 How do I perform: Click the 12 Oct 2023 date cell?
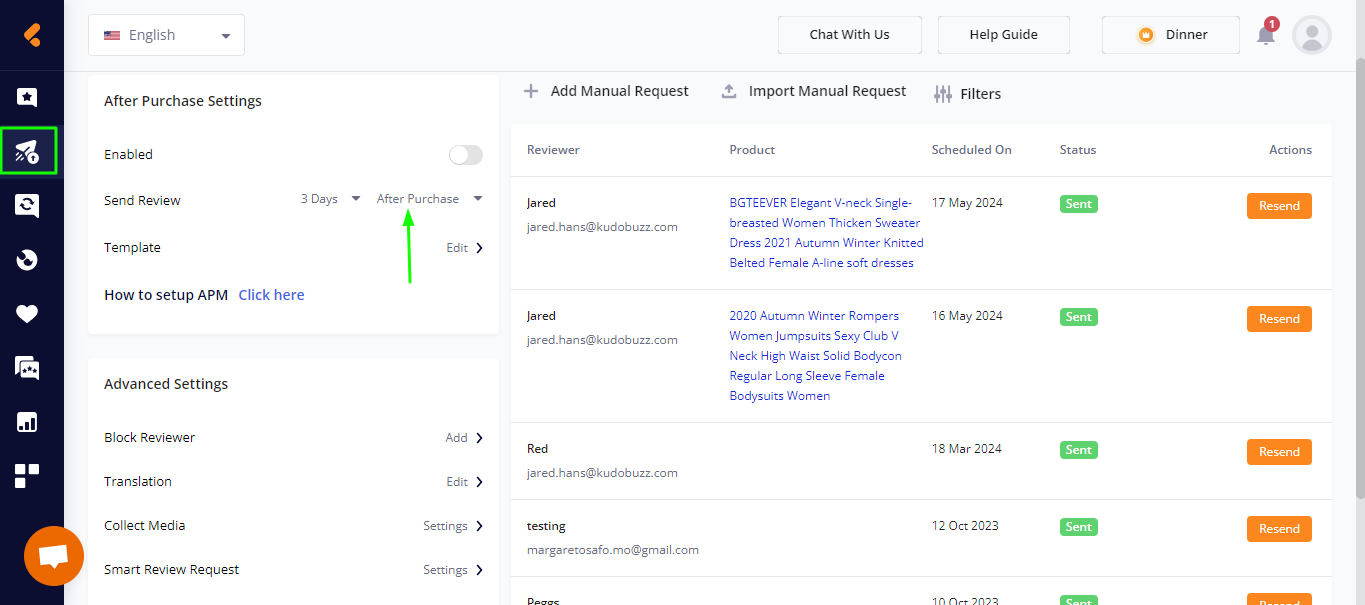(965, 526)
